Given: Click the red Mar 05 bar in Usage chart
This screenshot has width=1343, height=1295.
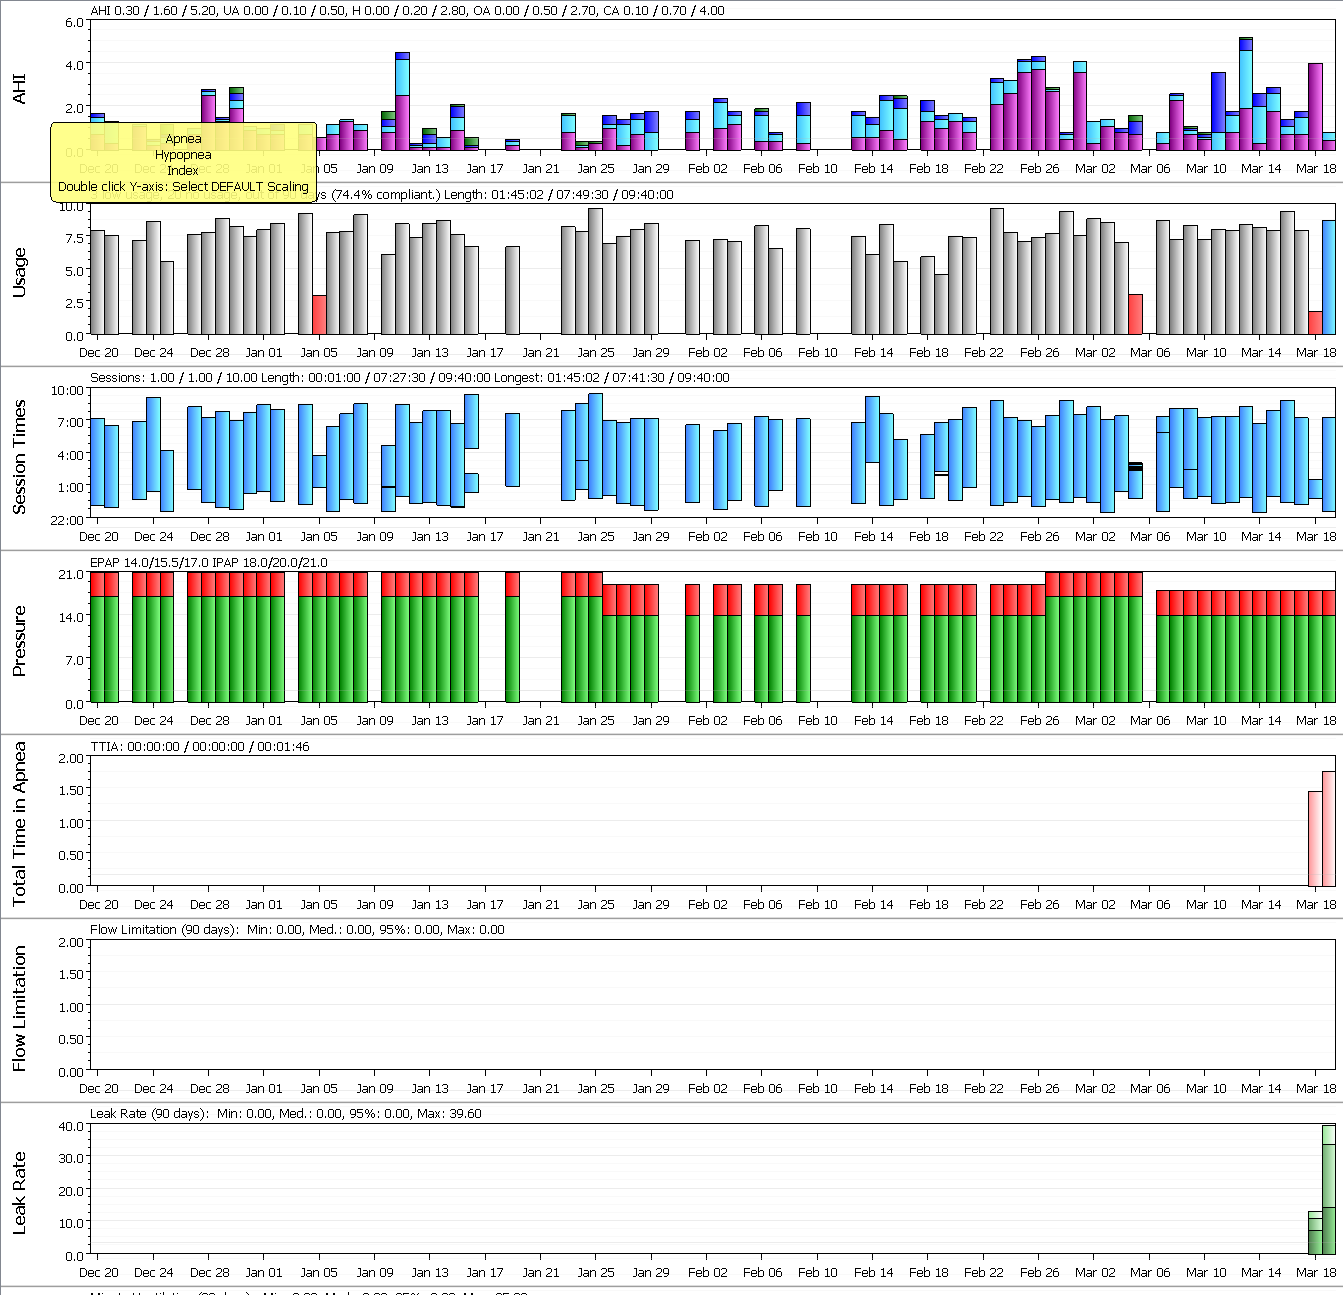Looking at the screenshot, I should (1136, 314).
